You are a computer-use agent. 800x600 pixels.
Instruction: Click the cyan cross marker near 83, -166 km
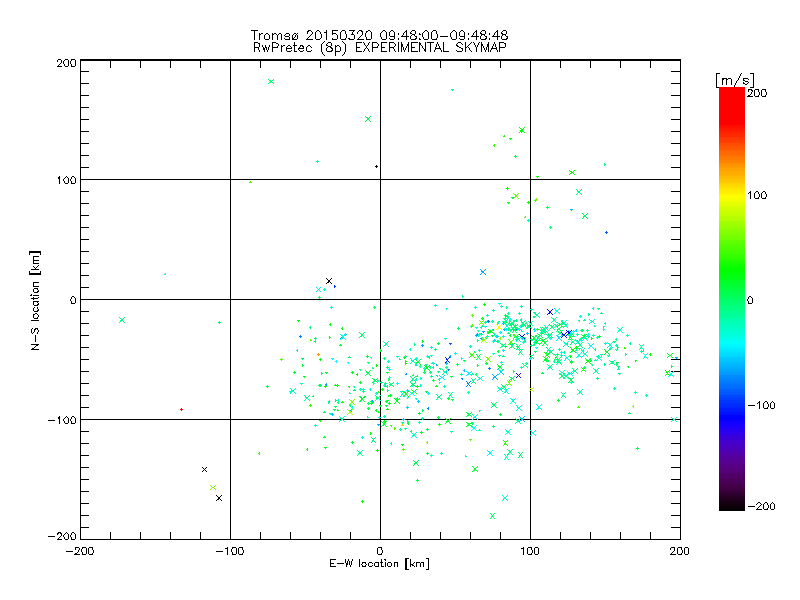point(505,498)
